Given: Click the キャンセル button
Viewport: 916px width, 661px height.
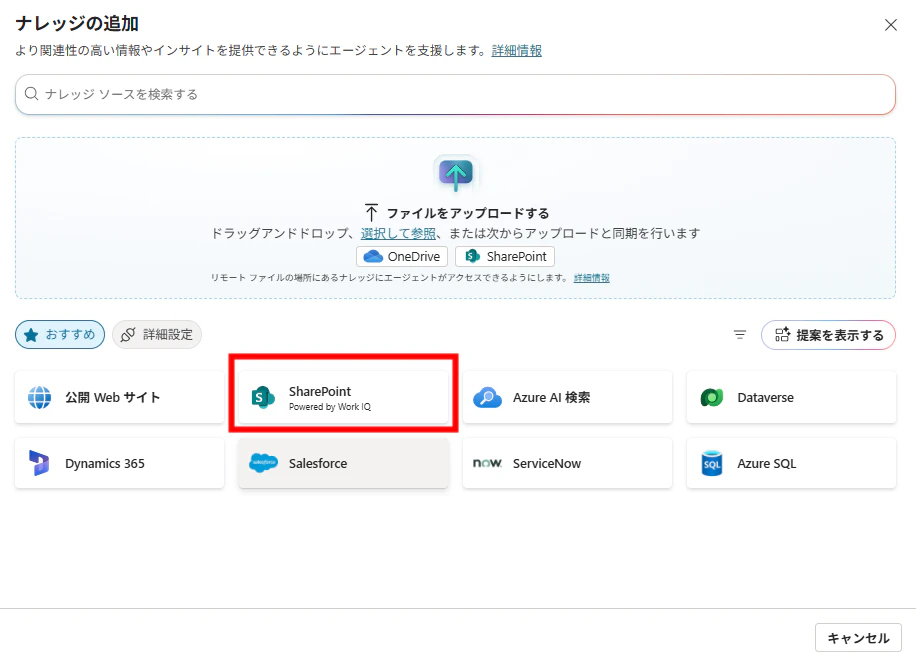Looking at the screenshot, I should [x=858, y=638].
